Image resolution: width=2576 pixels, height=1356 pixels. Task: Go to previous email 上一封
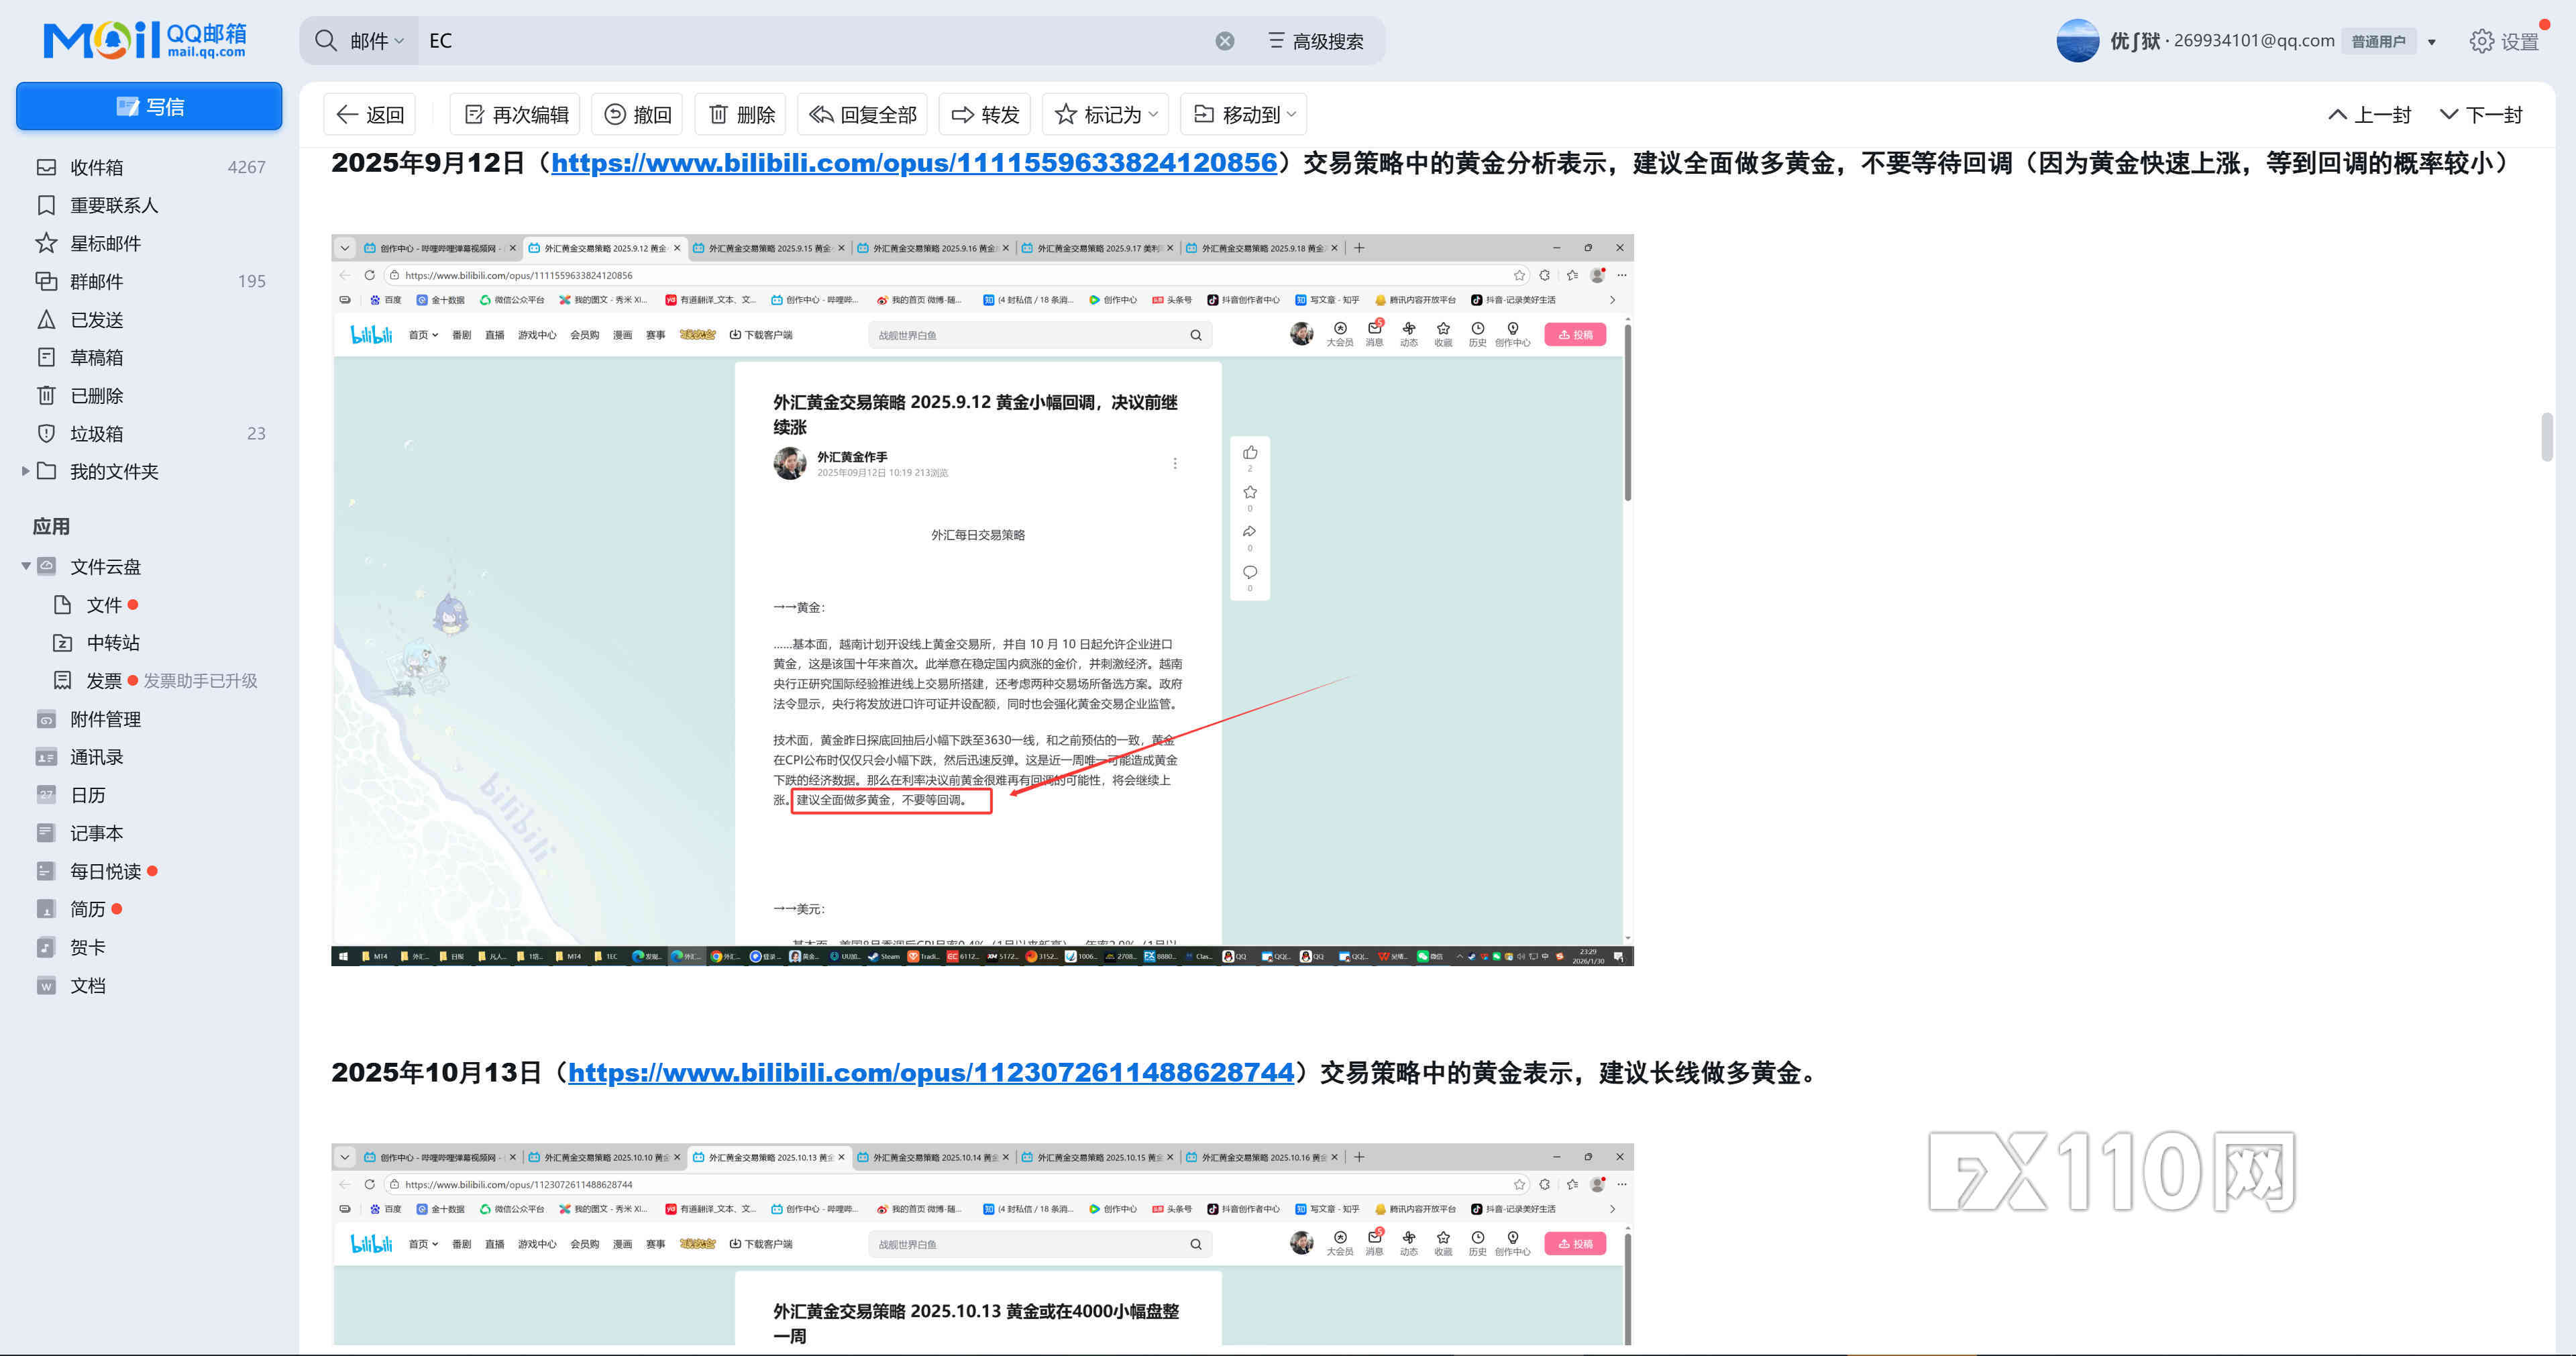[2369, 114]
